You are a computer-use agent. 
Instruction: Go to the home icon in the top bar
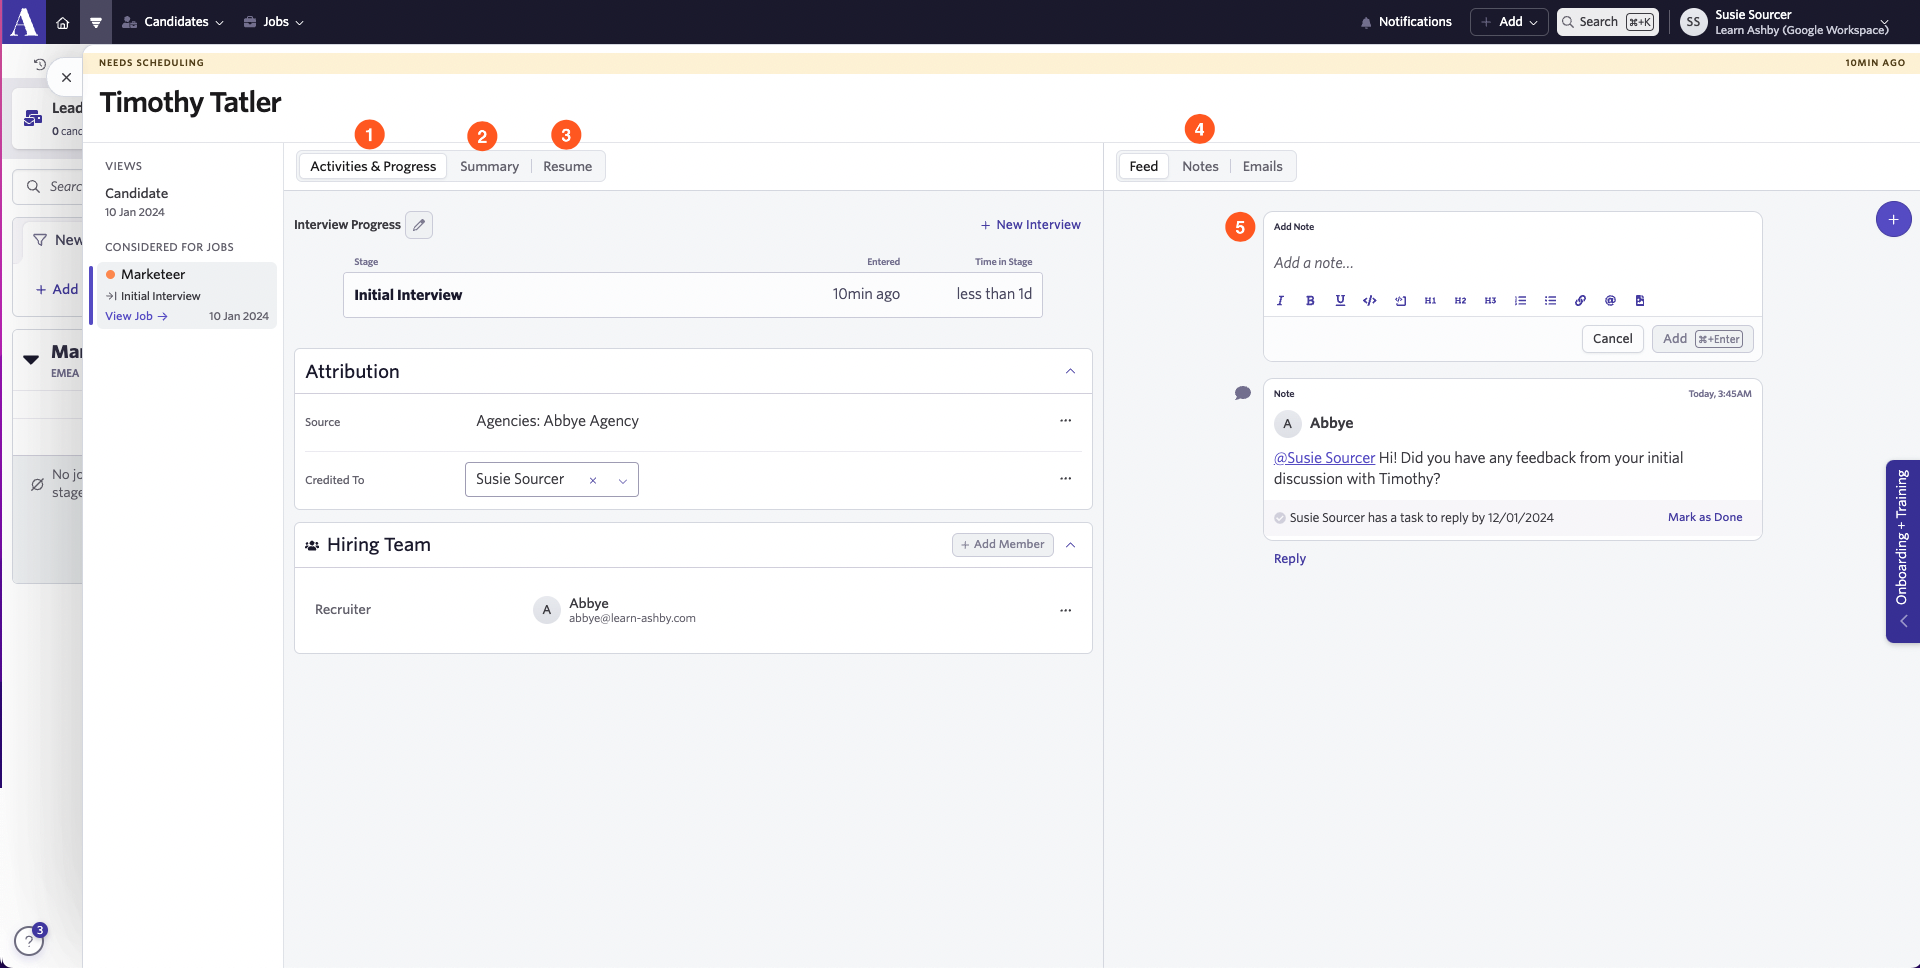tap(62, 22)
